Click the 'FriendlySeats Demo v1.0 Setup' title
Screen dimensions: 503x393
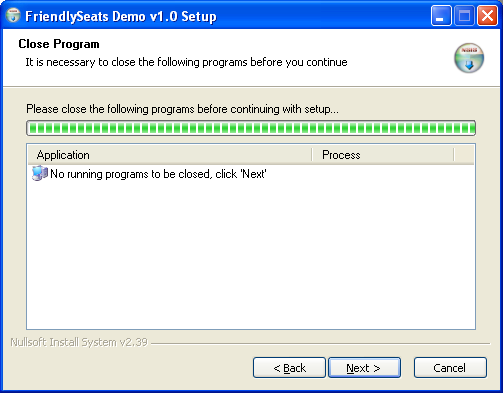coord(121,16)
